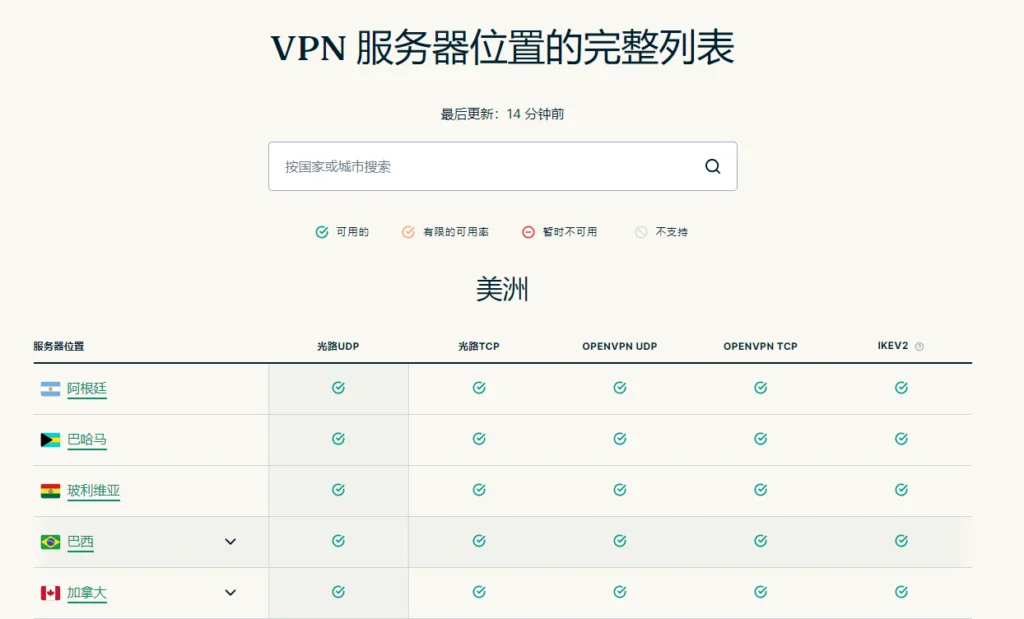1024x619 pixels.
Task: Click the Brazil flag icon
Action: (50, 542)
